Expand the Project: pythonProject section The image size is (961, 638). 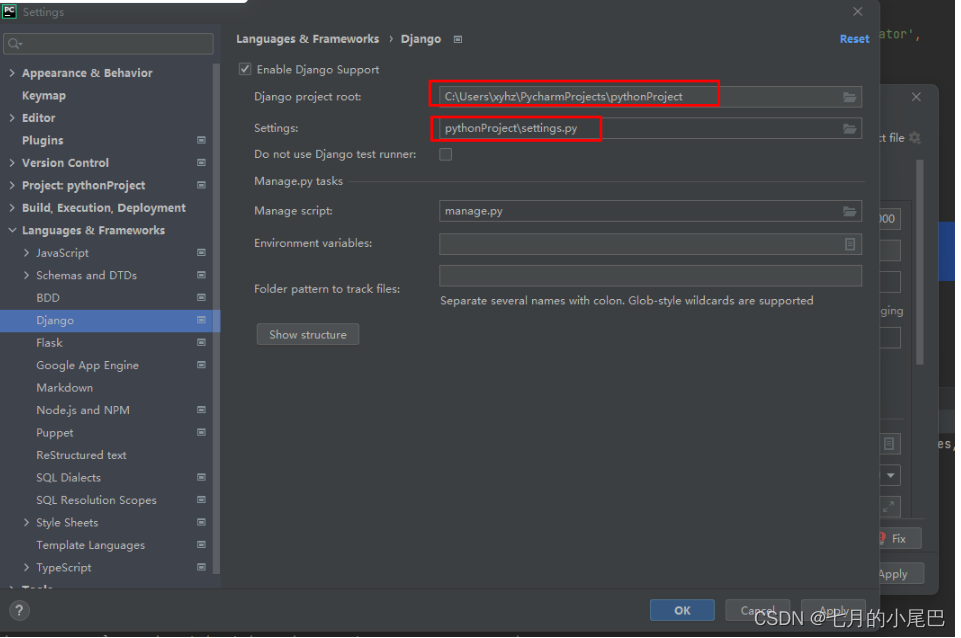pyautogui.click(x=12, y=185)
